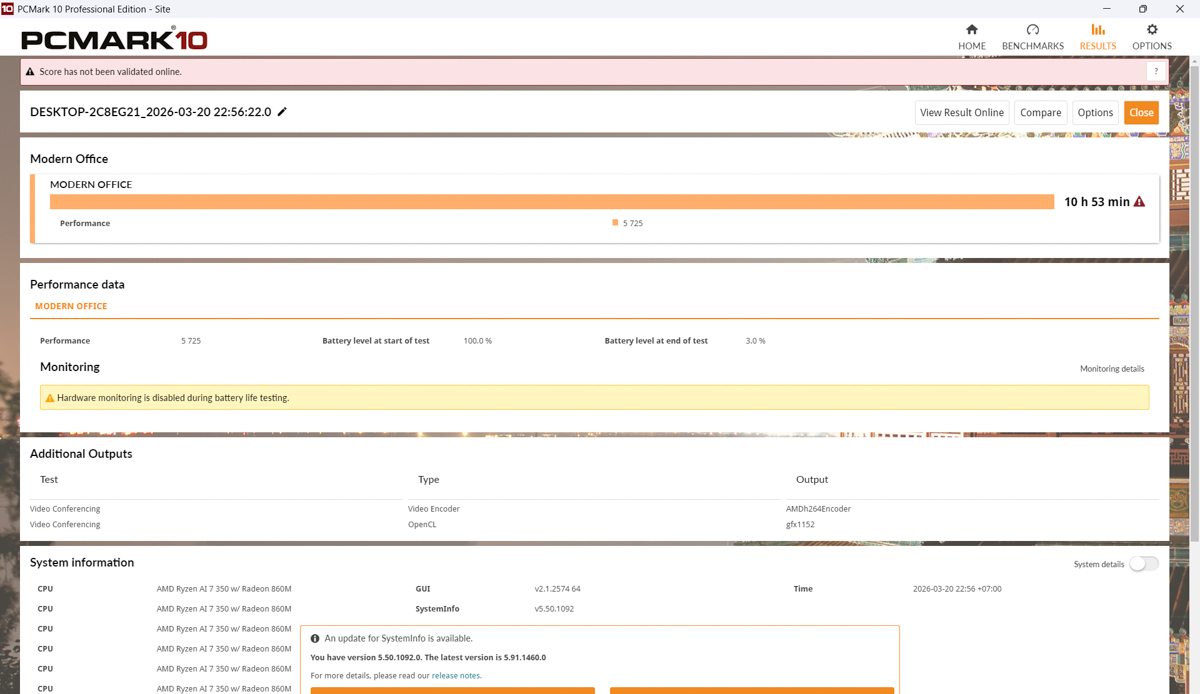Click the Compare button
This screenshot has width=1200, height=694.
click(x=1040, y=113)
